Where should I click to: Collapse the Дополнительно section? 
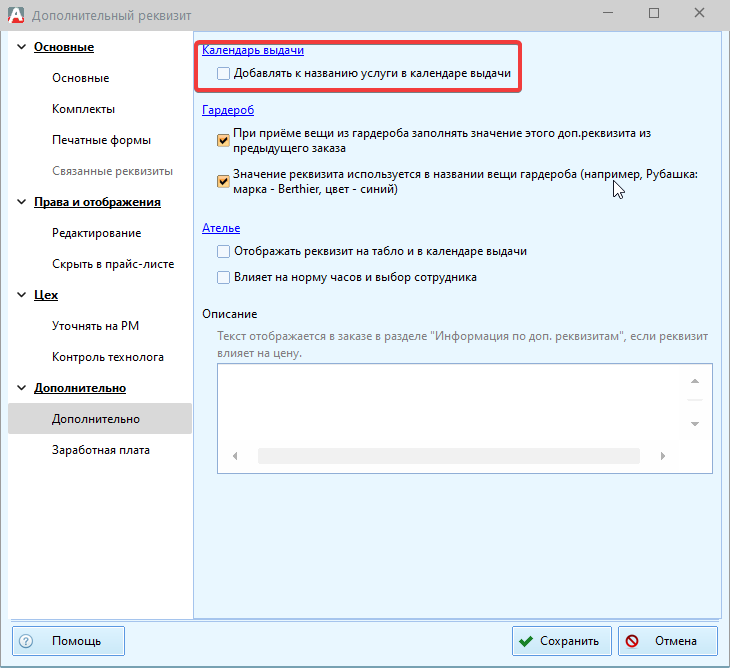(20, 388)
